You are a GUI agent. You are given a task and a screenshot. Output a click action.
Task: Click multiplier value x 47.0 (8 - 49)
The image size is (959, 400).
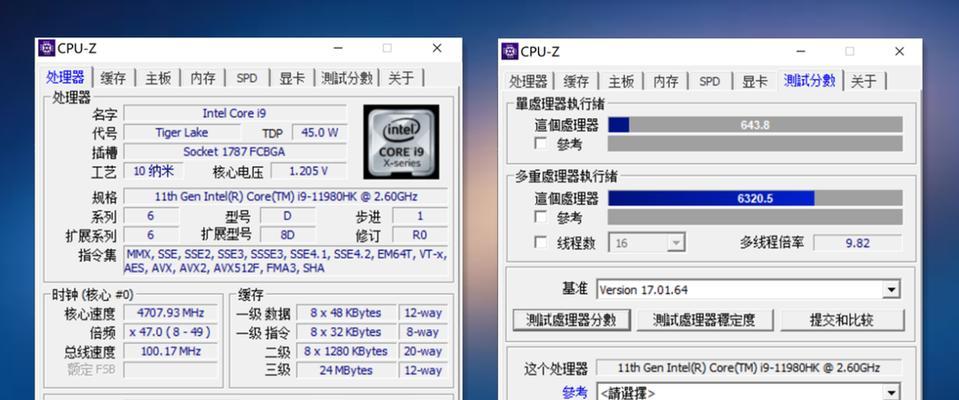pyautogui.click(x=171, y=332)
